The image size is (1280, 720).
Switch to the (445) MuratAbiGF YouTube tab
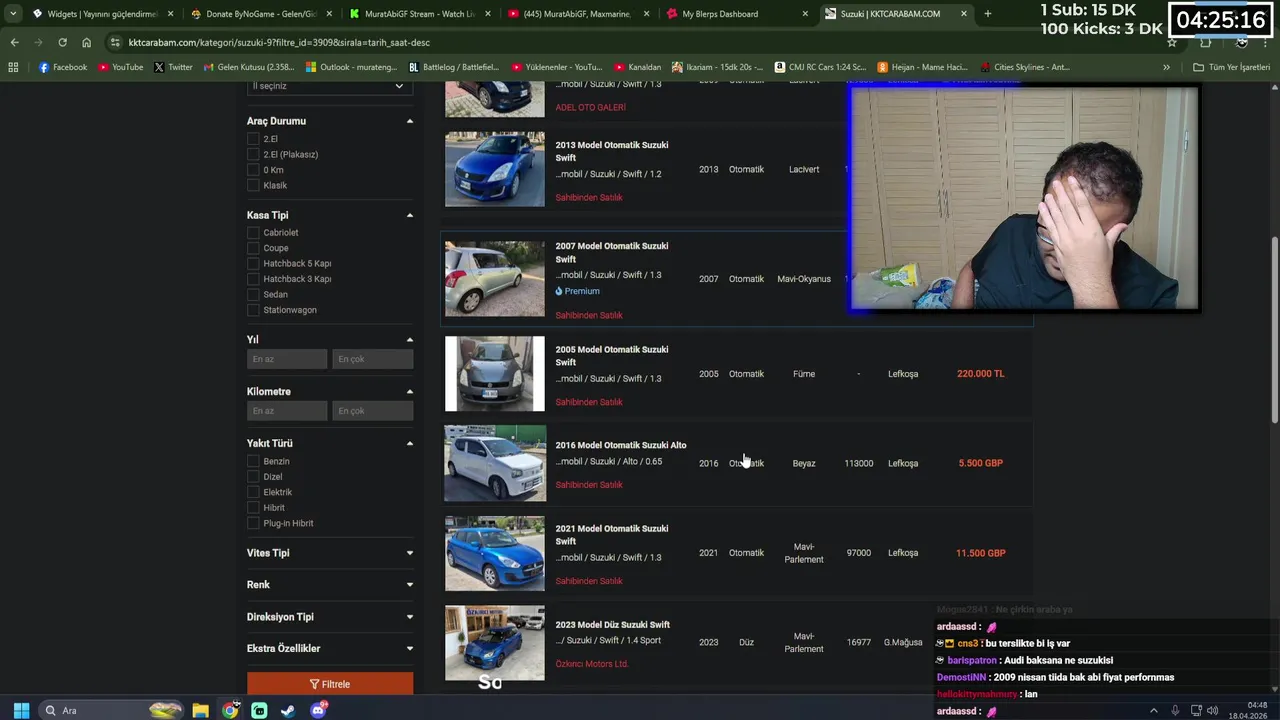[577, 14]
